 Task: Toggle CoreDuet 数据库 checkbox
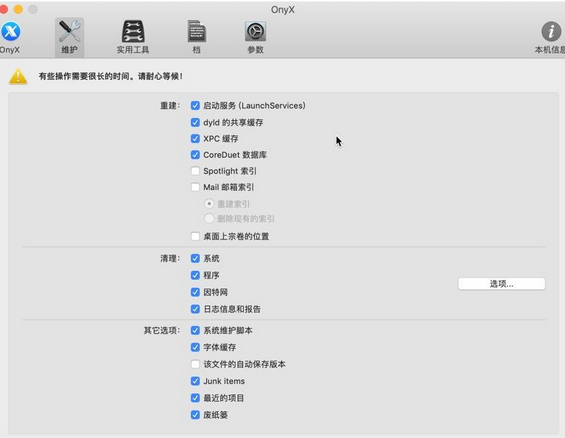click(x=195, y=155)
